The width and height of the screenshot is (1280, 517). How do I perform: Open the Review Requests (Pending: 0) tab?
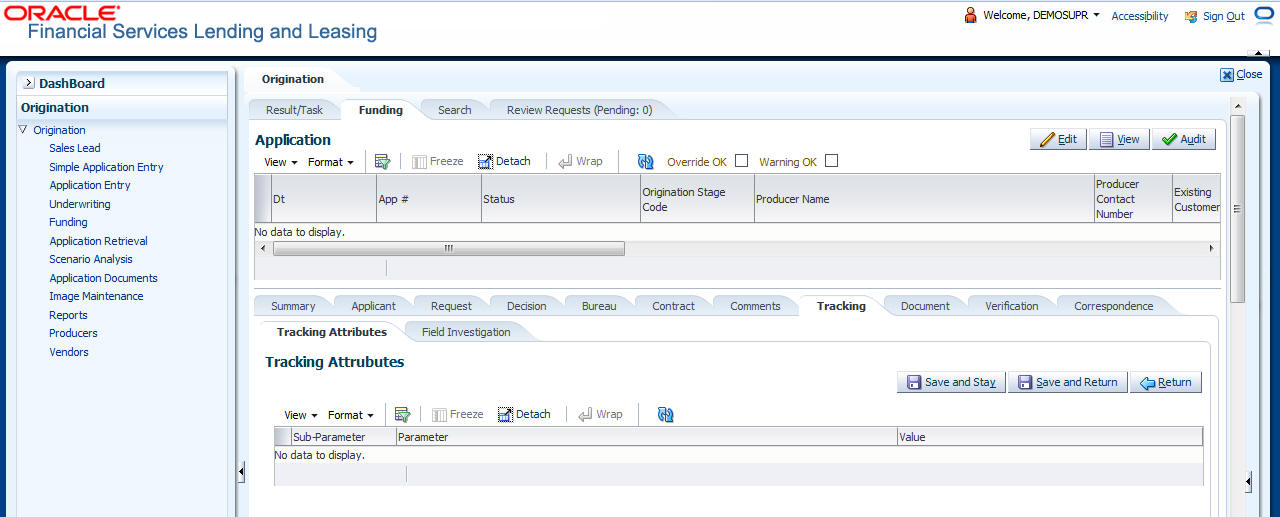(579, 110)
